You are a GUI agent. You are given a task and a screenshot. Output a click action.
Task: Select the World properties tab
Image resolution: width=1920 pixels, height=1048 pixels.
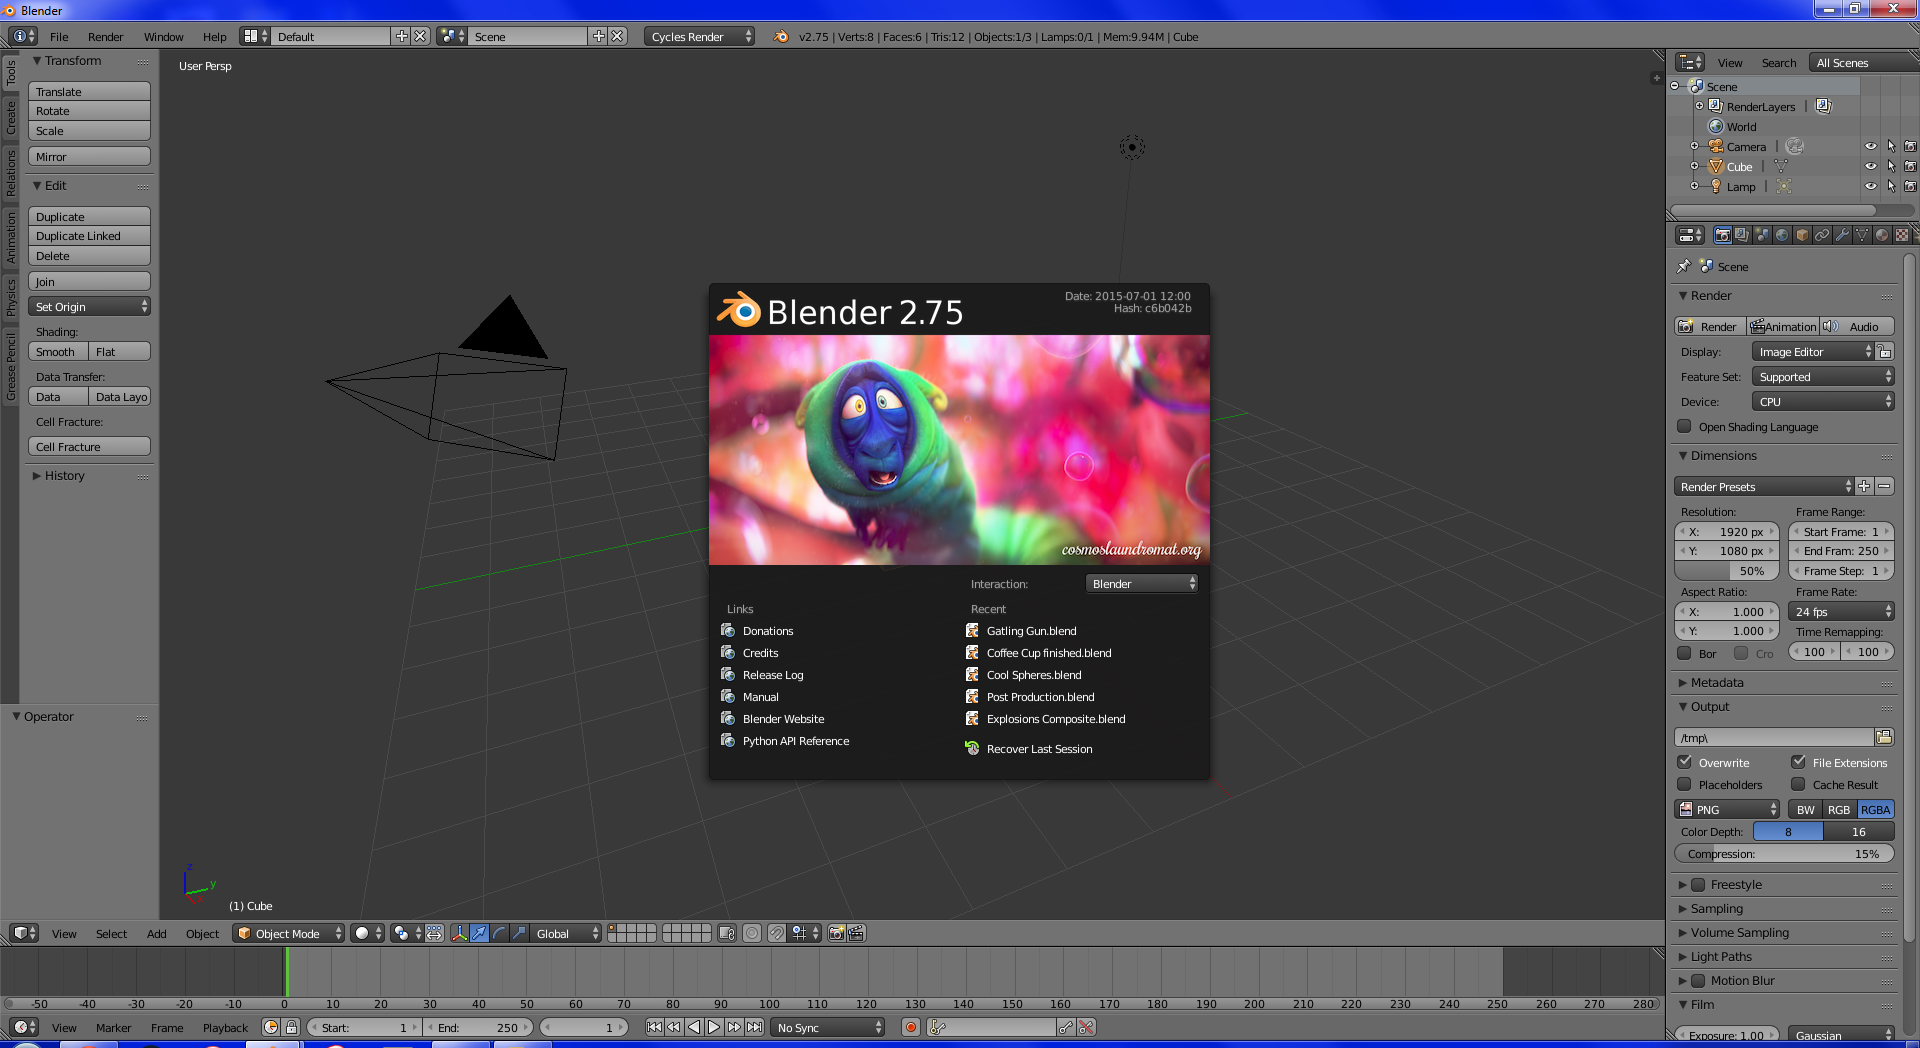[1782, 235]
